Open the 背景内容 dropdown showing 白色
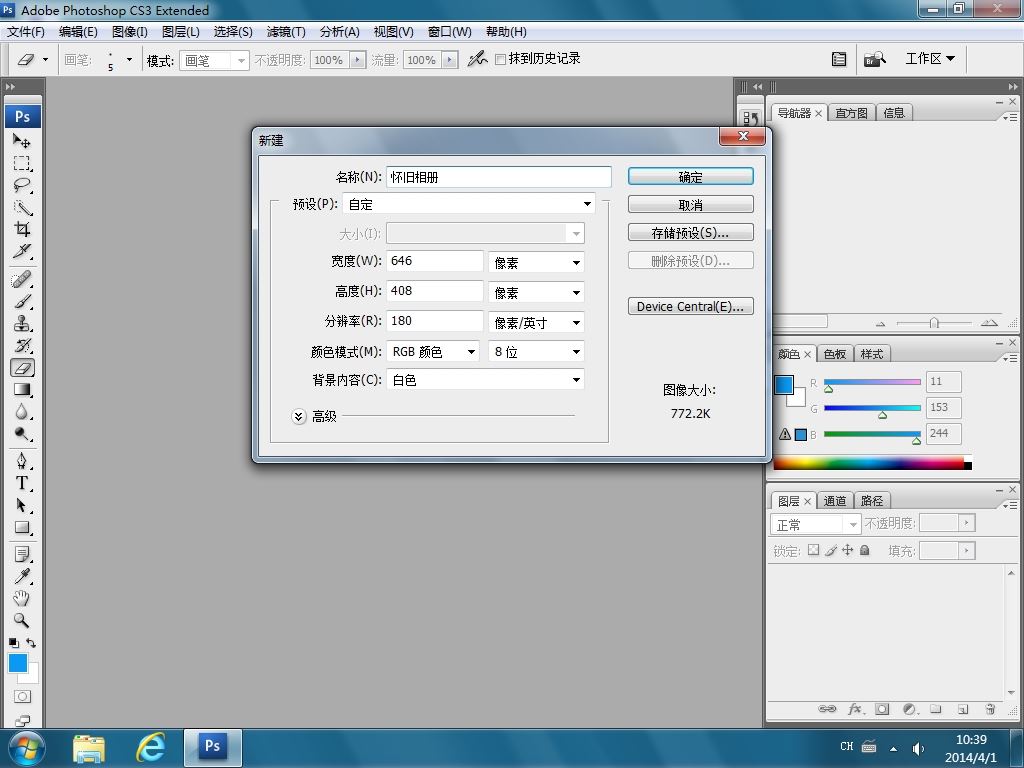This screenshot has height=768, width=1024. pyautogui.click(x=485, y=380)
